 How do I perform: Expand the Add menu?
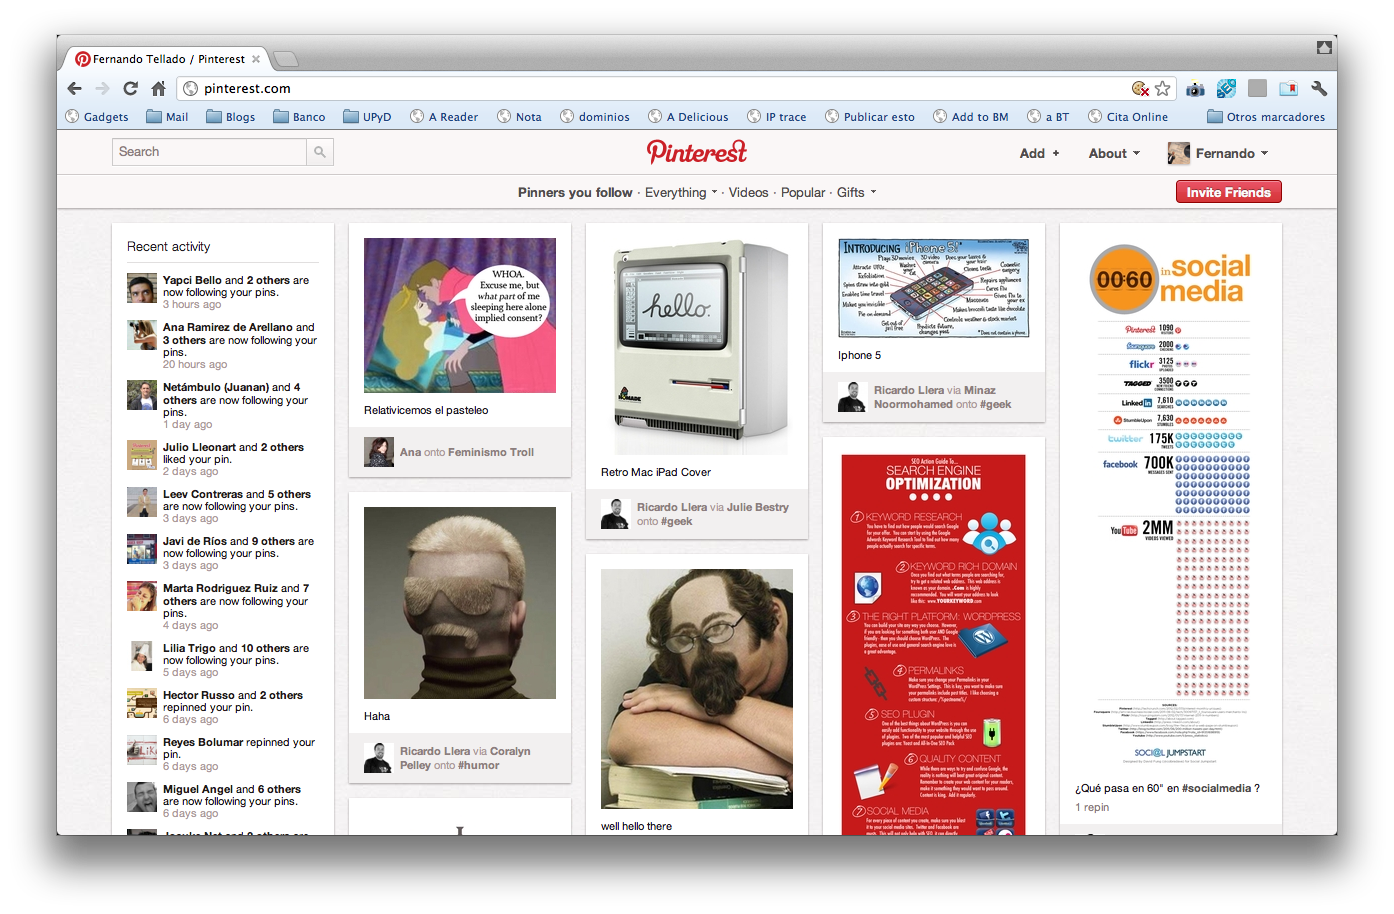point(1039,153)
